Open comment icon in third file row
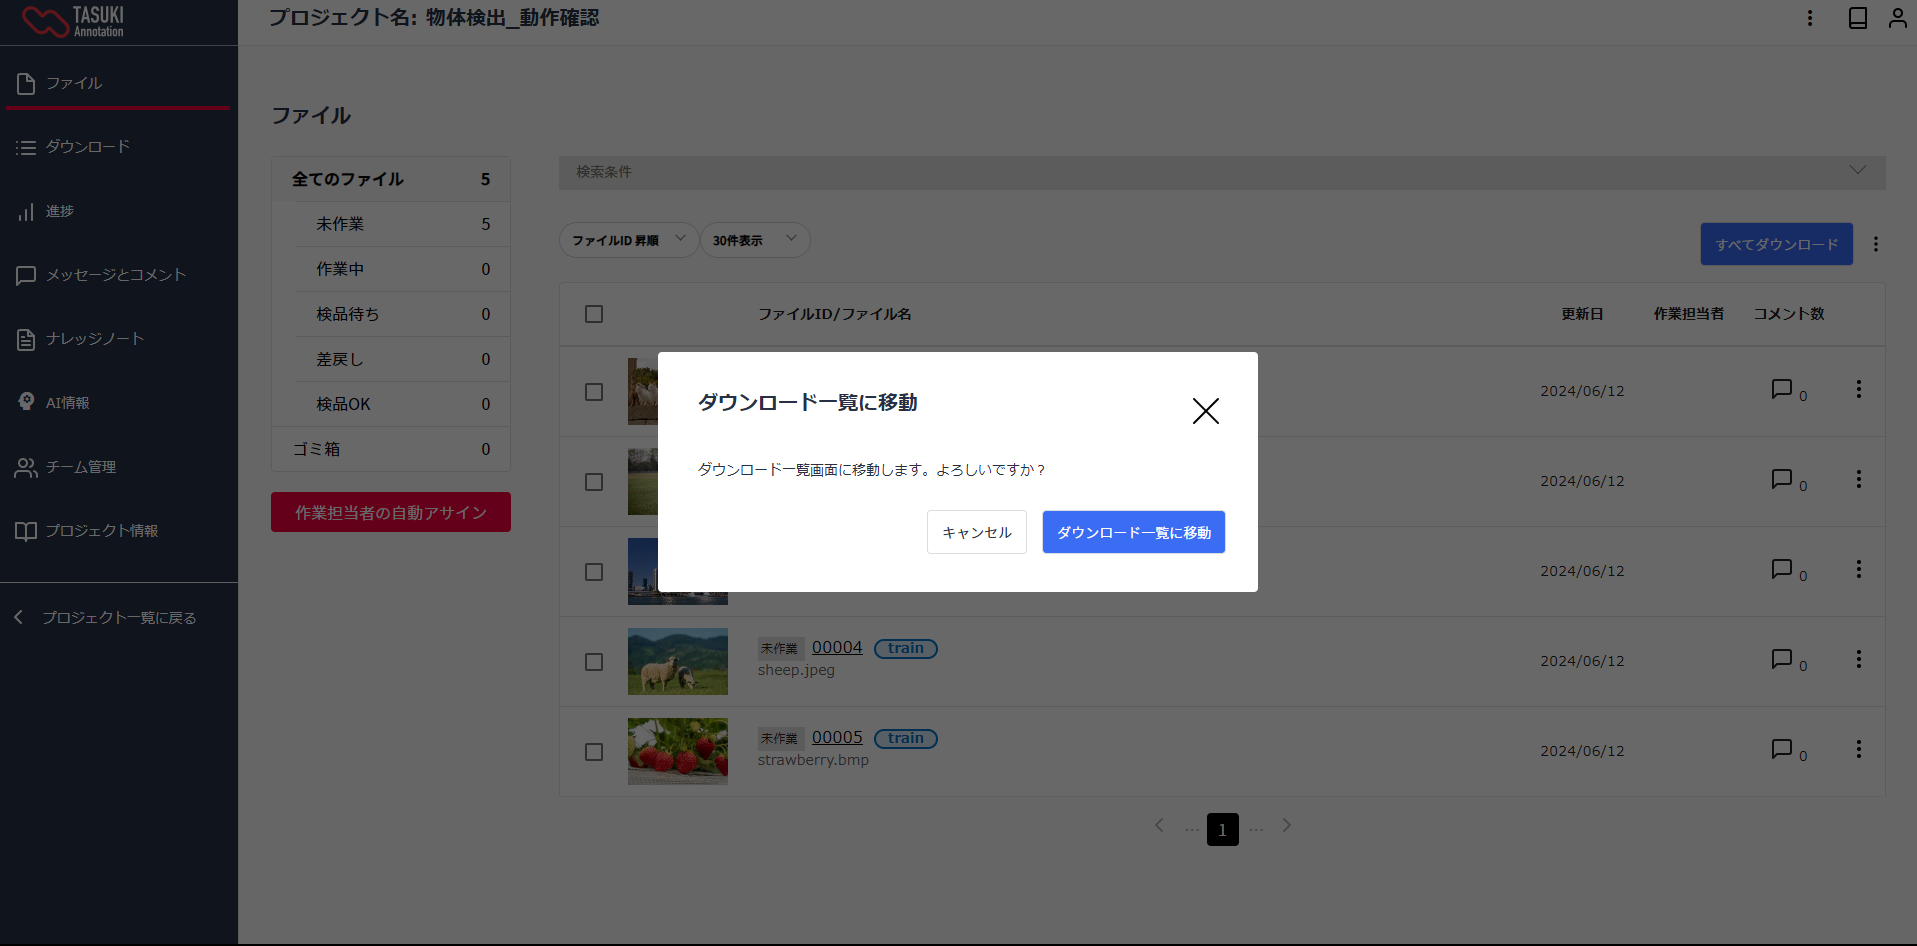1917x946 pixels. [x=1782, y=569]
